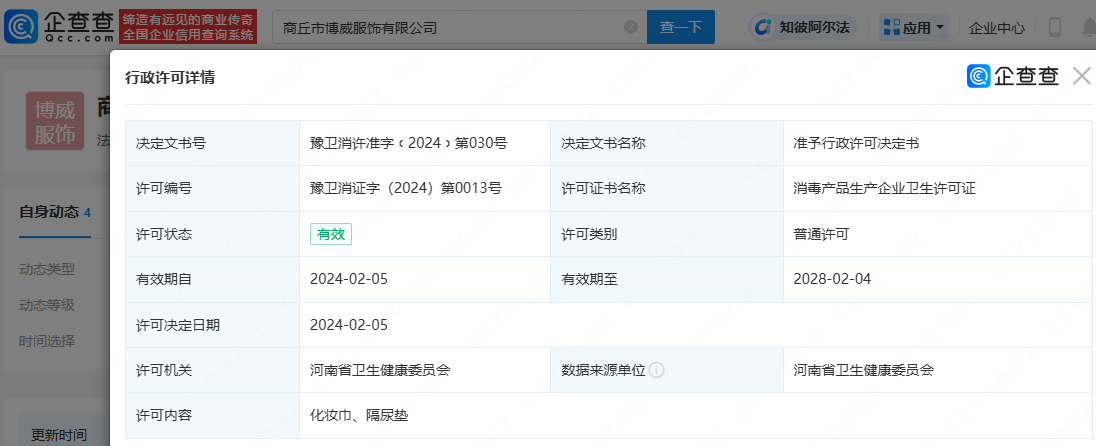This screenshot has height=446, width=1096.
Task: Click the 时间选择 filter label
Action: tap(47, 341)
